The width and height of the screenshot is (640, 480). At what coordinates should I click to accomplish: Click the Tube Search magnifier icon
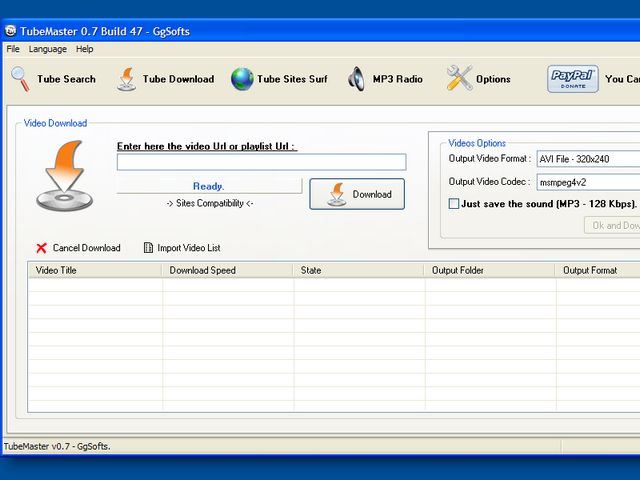click(20, 79)
